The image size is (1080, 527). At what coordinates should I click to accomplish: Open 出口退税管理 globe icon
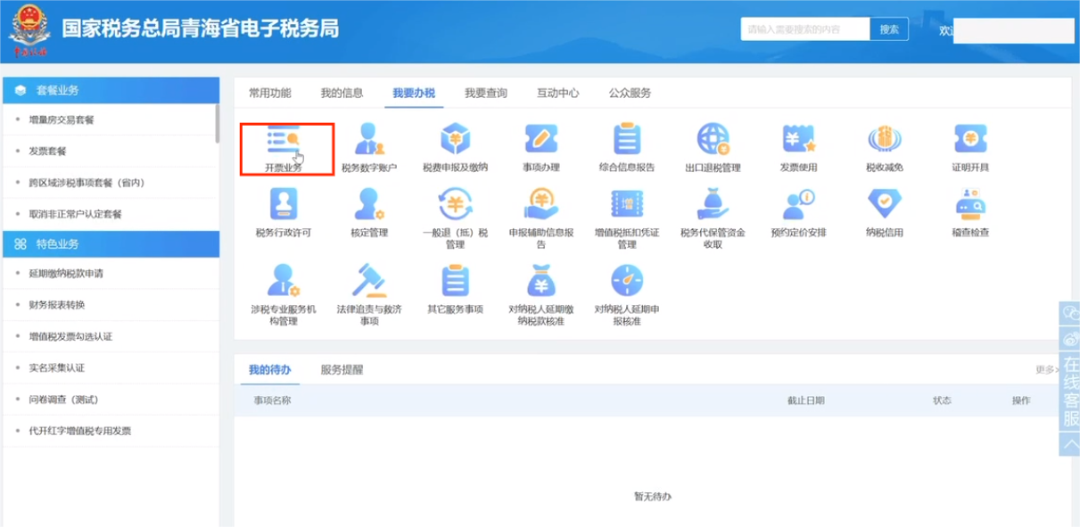coord(713,139)
